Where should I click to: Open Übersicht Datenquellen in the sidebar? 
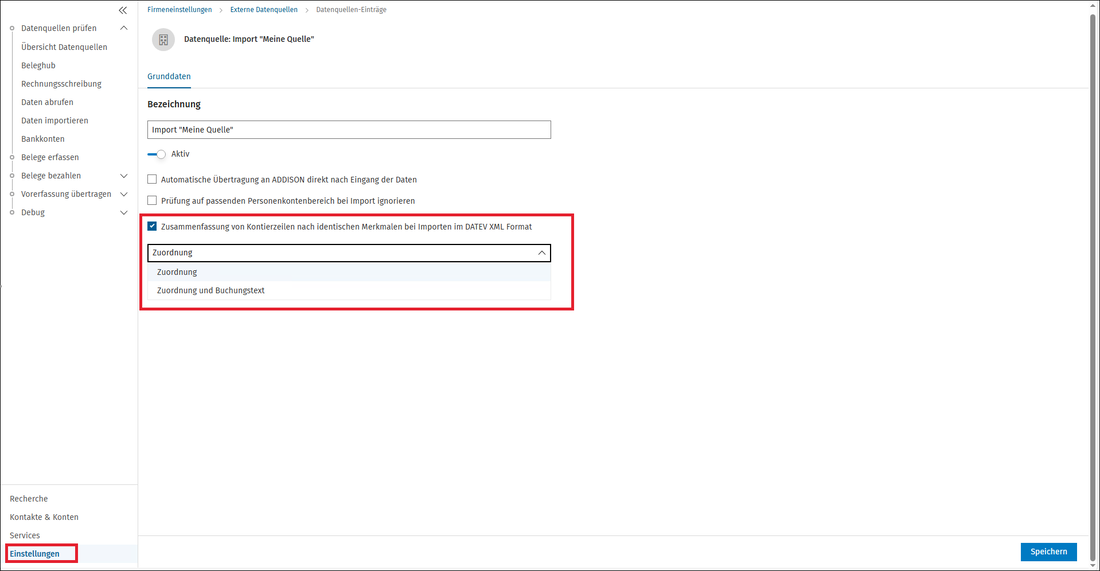[64, 47]
